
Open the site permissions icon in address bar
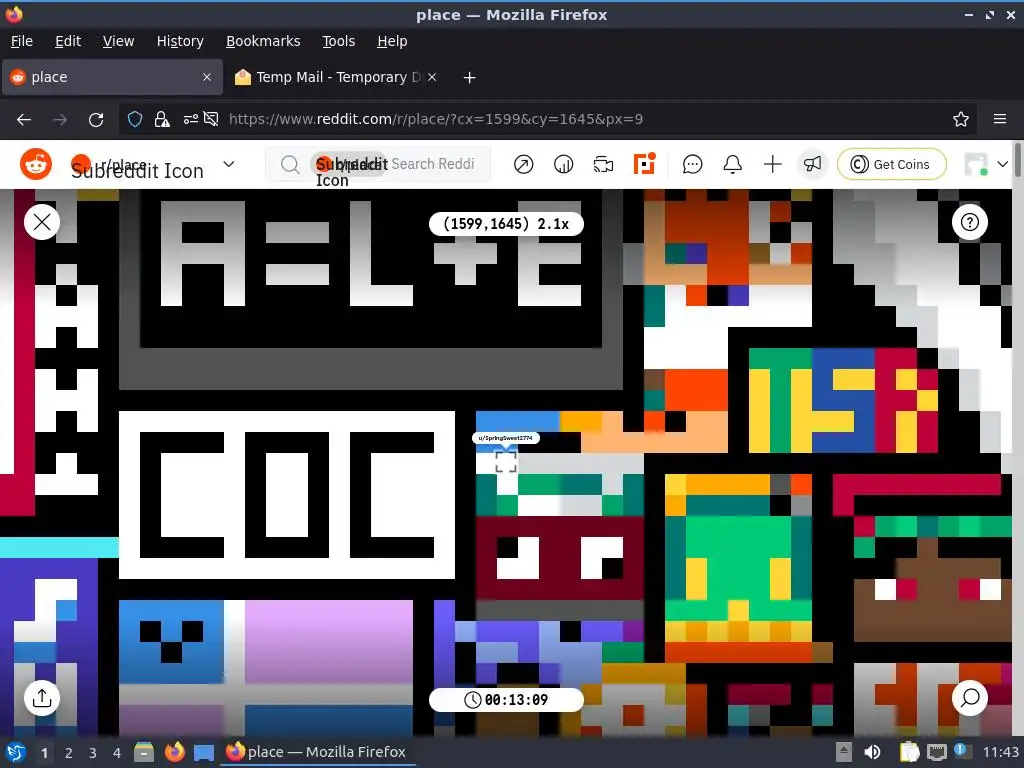pos(191,120)
